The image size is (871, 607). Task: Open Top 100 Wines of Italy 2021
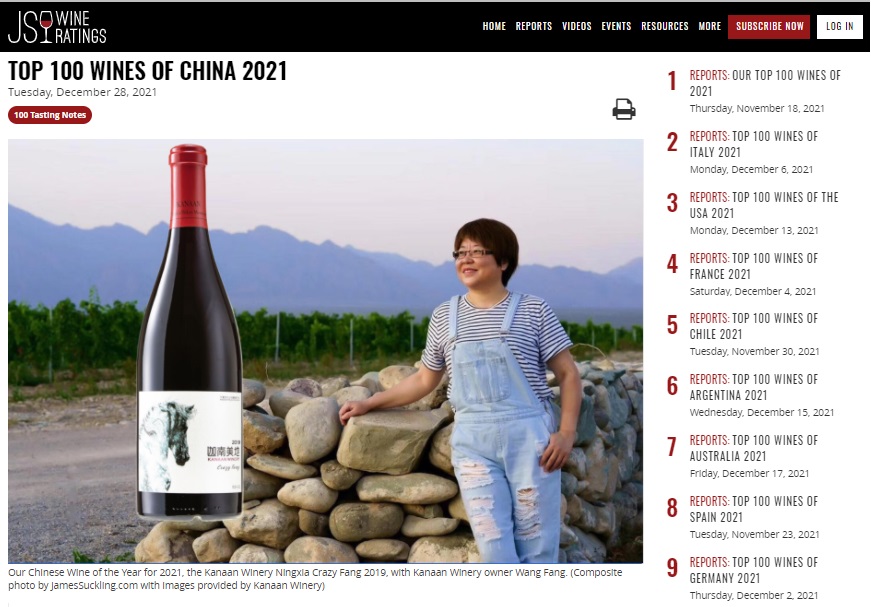(753, 144)
